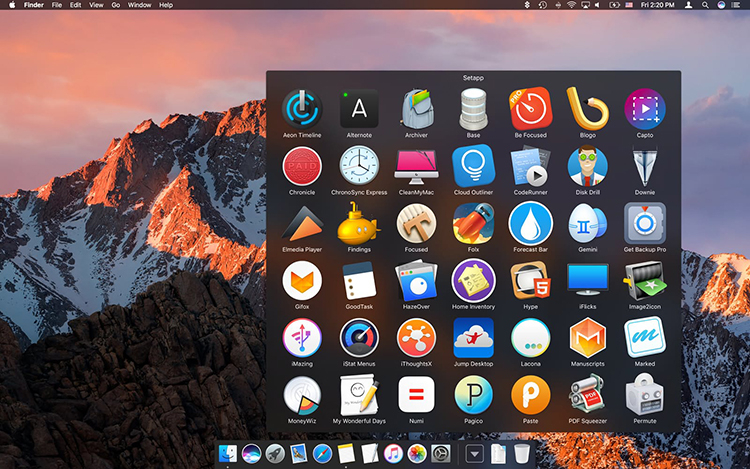Image resolution: width=750 pixels, height=469 pixels.
Task: Launch the Manuscripts app
Action: tap(587, 338)
